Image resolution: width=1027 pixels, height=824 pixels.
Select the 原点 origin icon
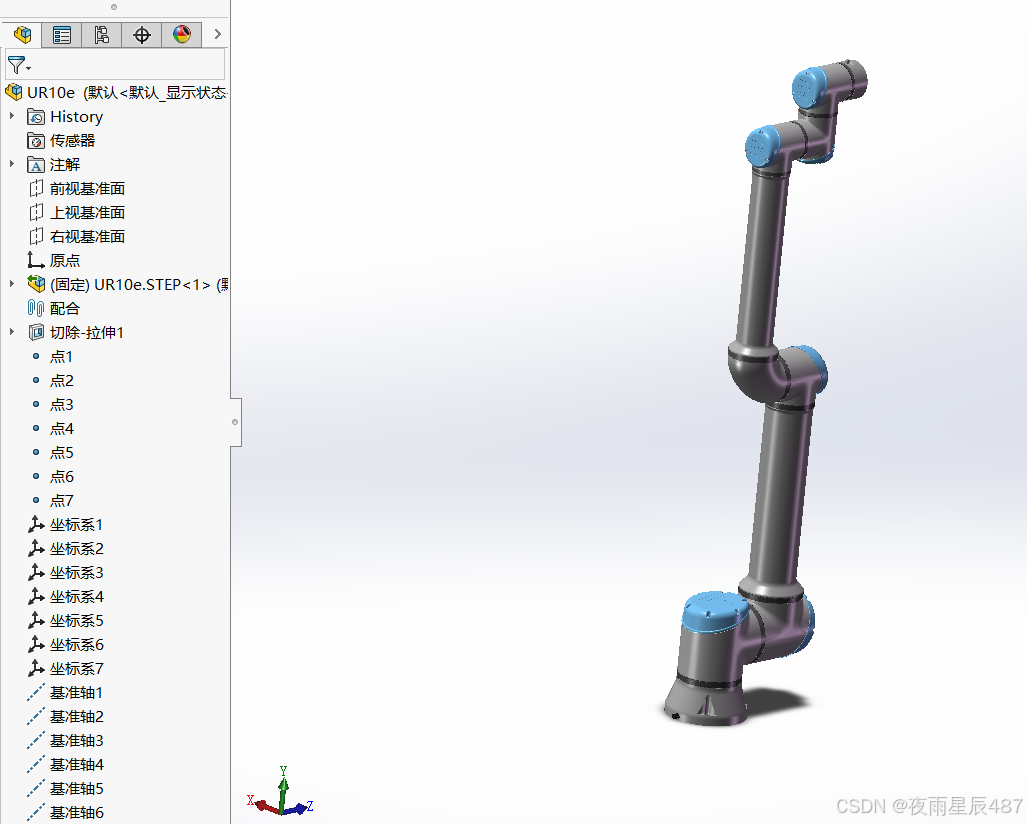point(36,260)
